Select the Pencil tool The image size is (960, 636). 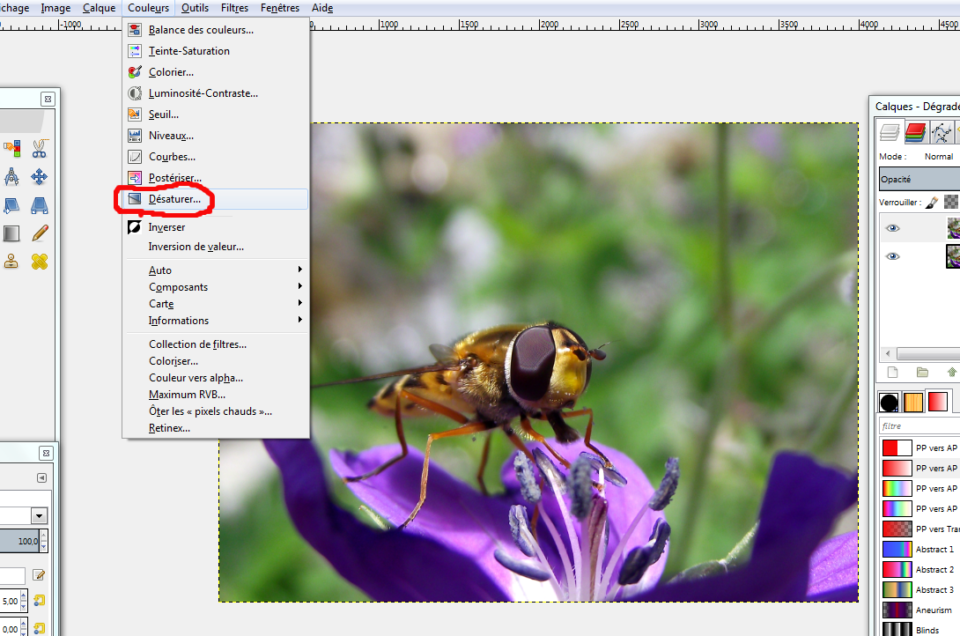39,233
